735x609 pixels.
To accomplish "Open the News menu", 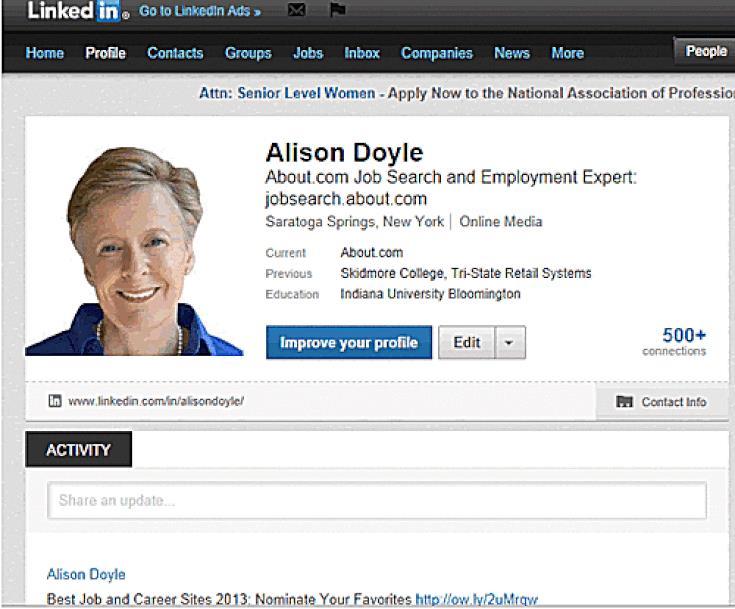I will pos(512,53).
